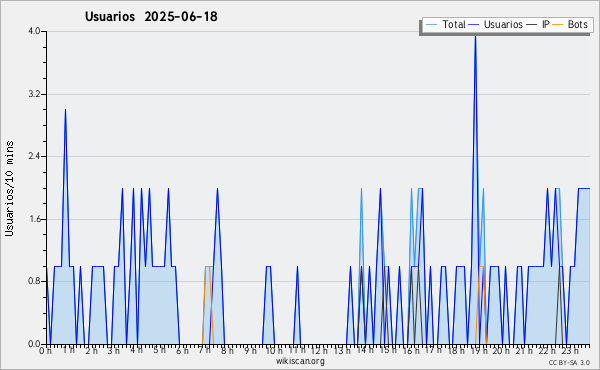Click the '10 h' x-axis label
This screenshot has width=600, height=370.
(274, 351)
